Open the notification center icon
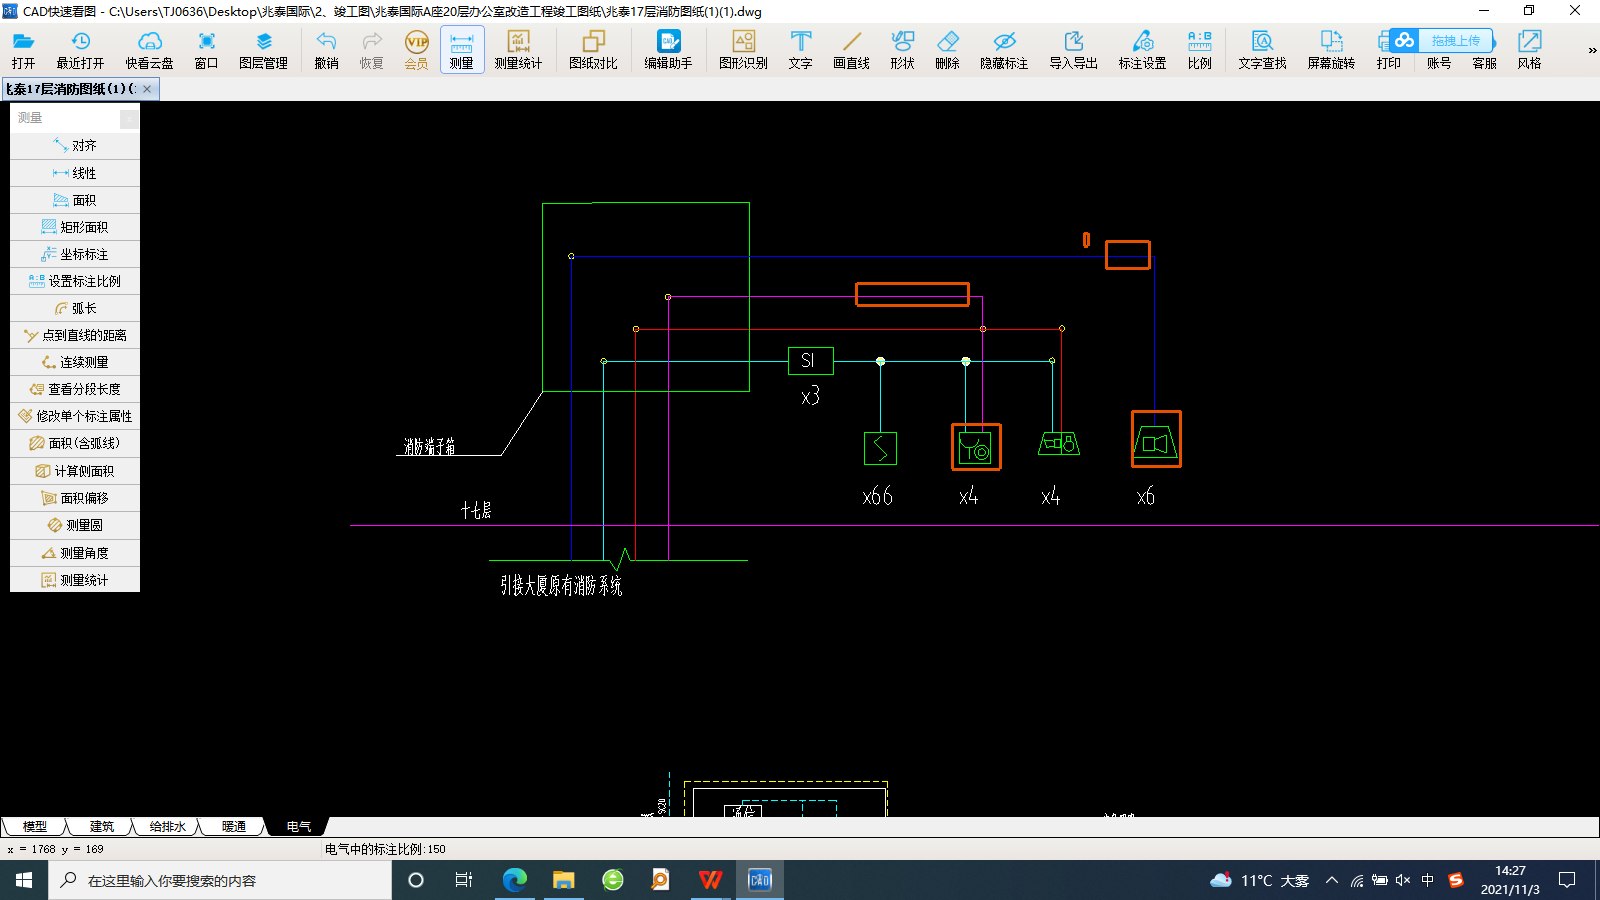The image size is (1600, 900). pyautogui.click(x=1567, y=880)
